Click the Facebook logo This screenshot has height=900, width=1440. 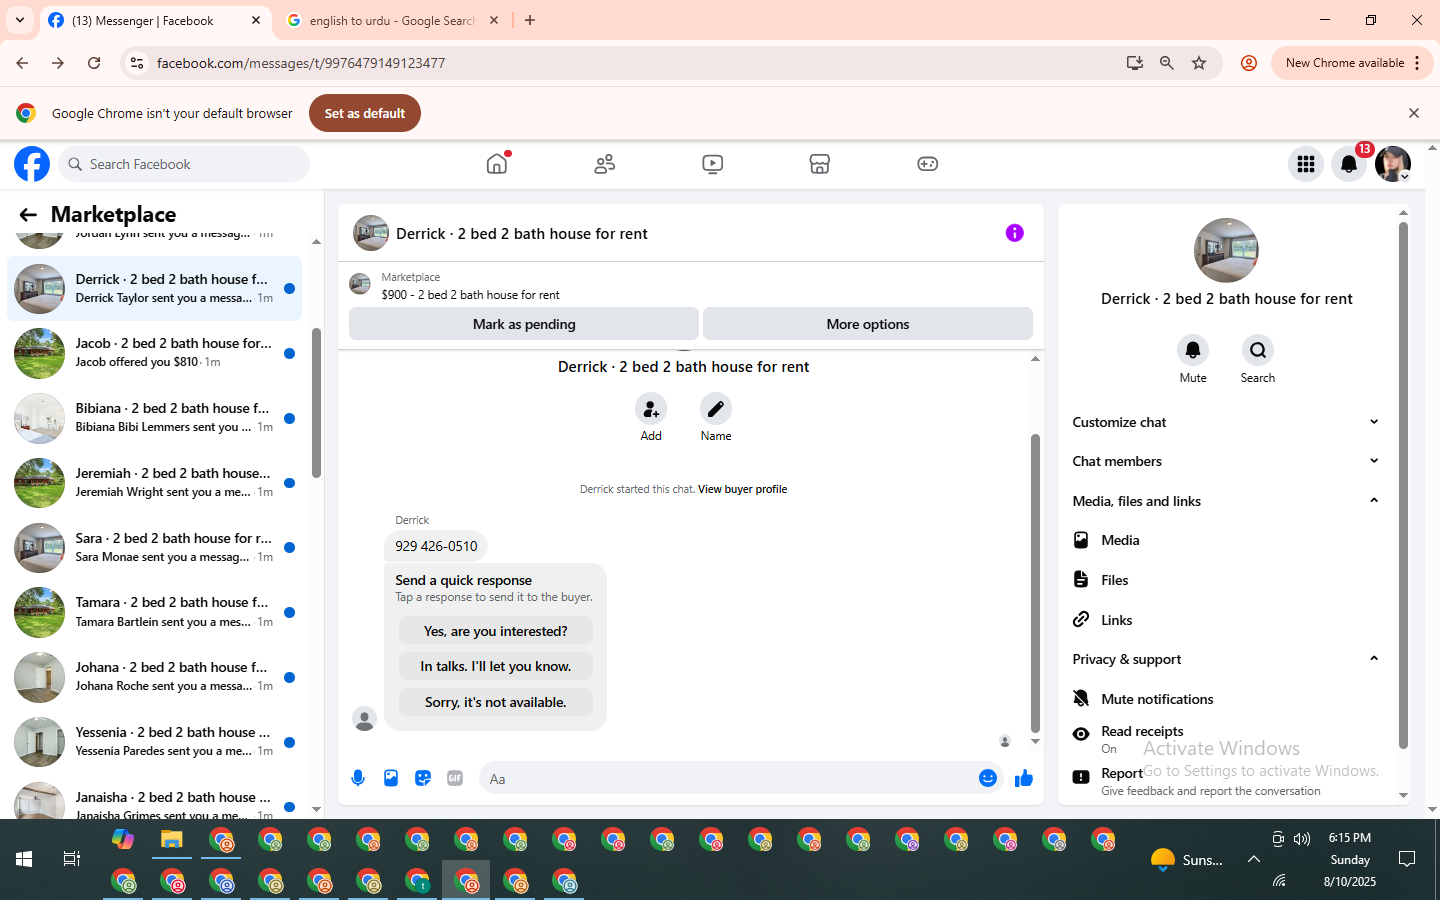coord(32,164)
